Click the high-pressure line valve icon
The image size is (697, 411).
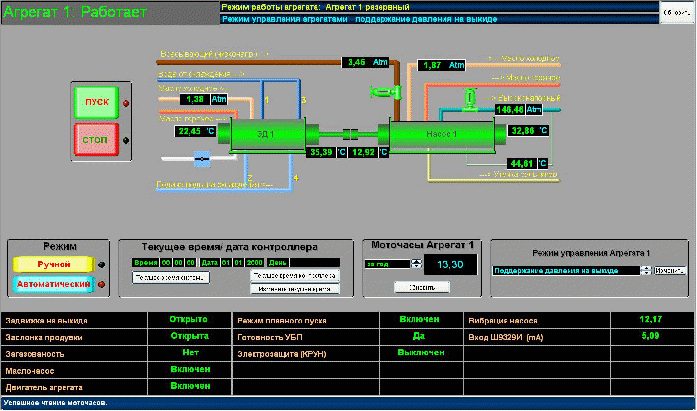pos(469,99)
